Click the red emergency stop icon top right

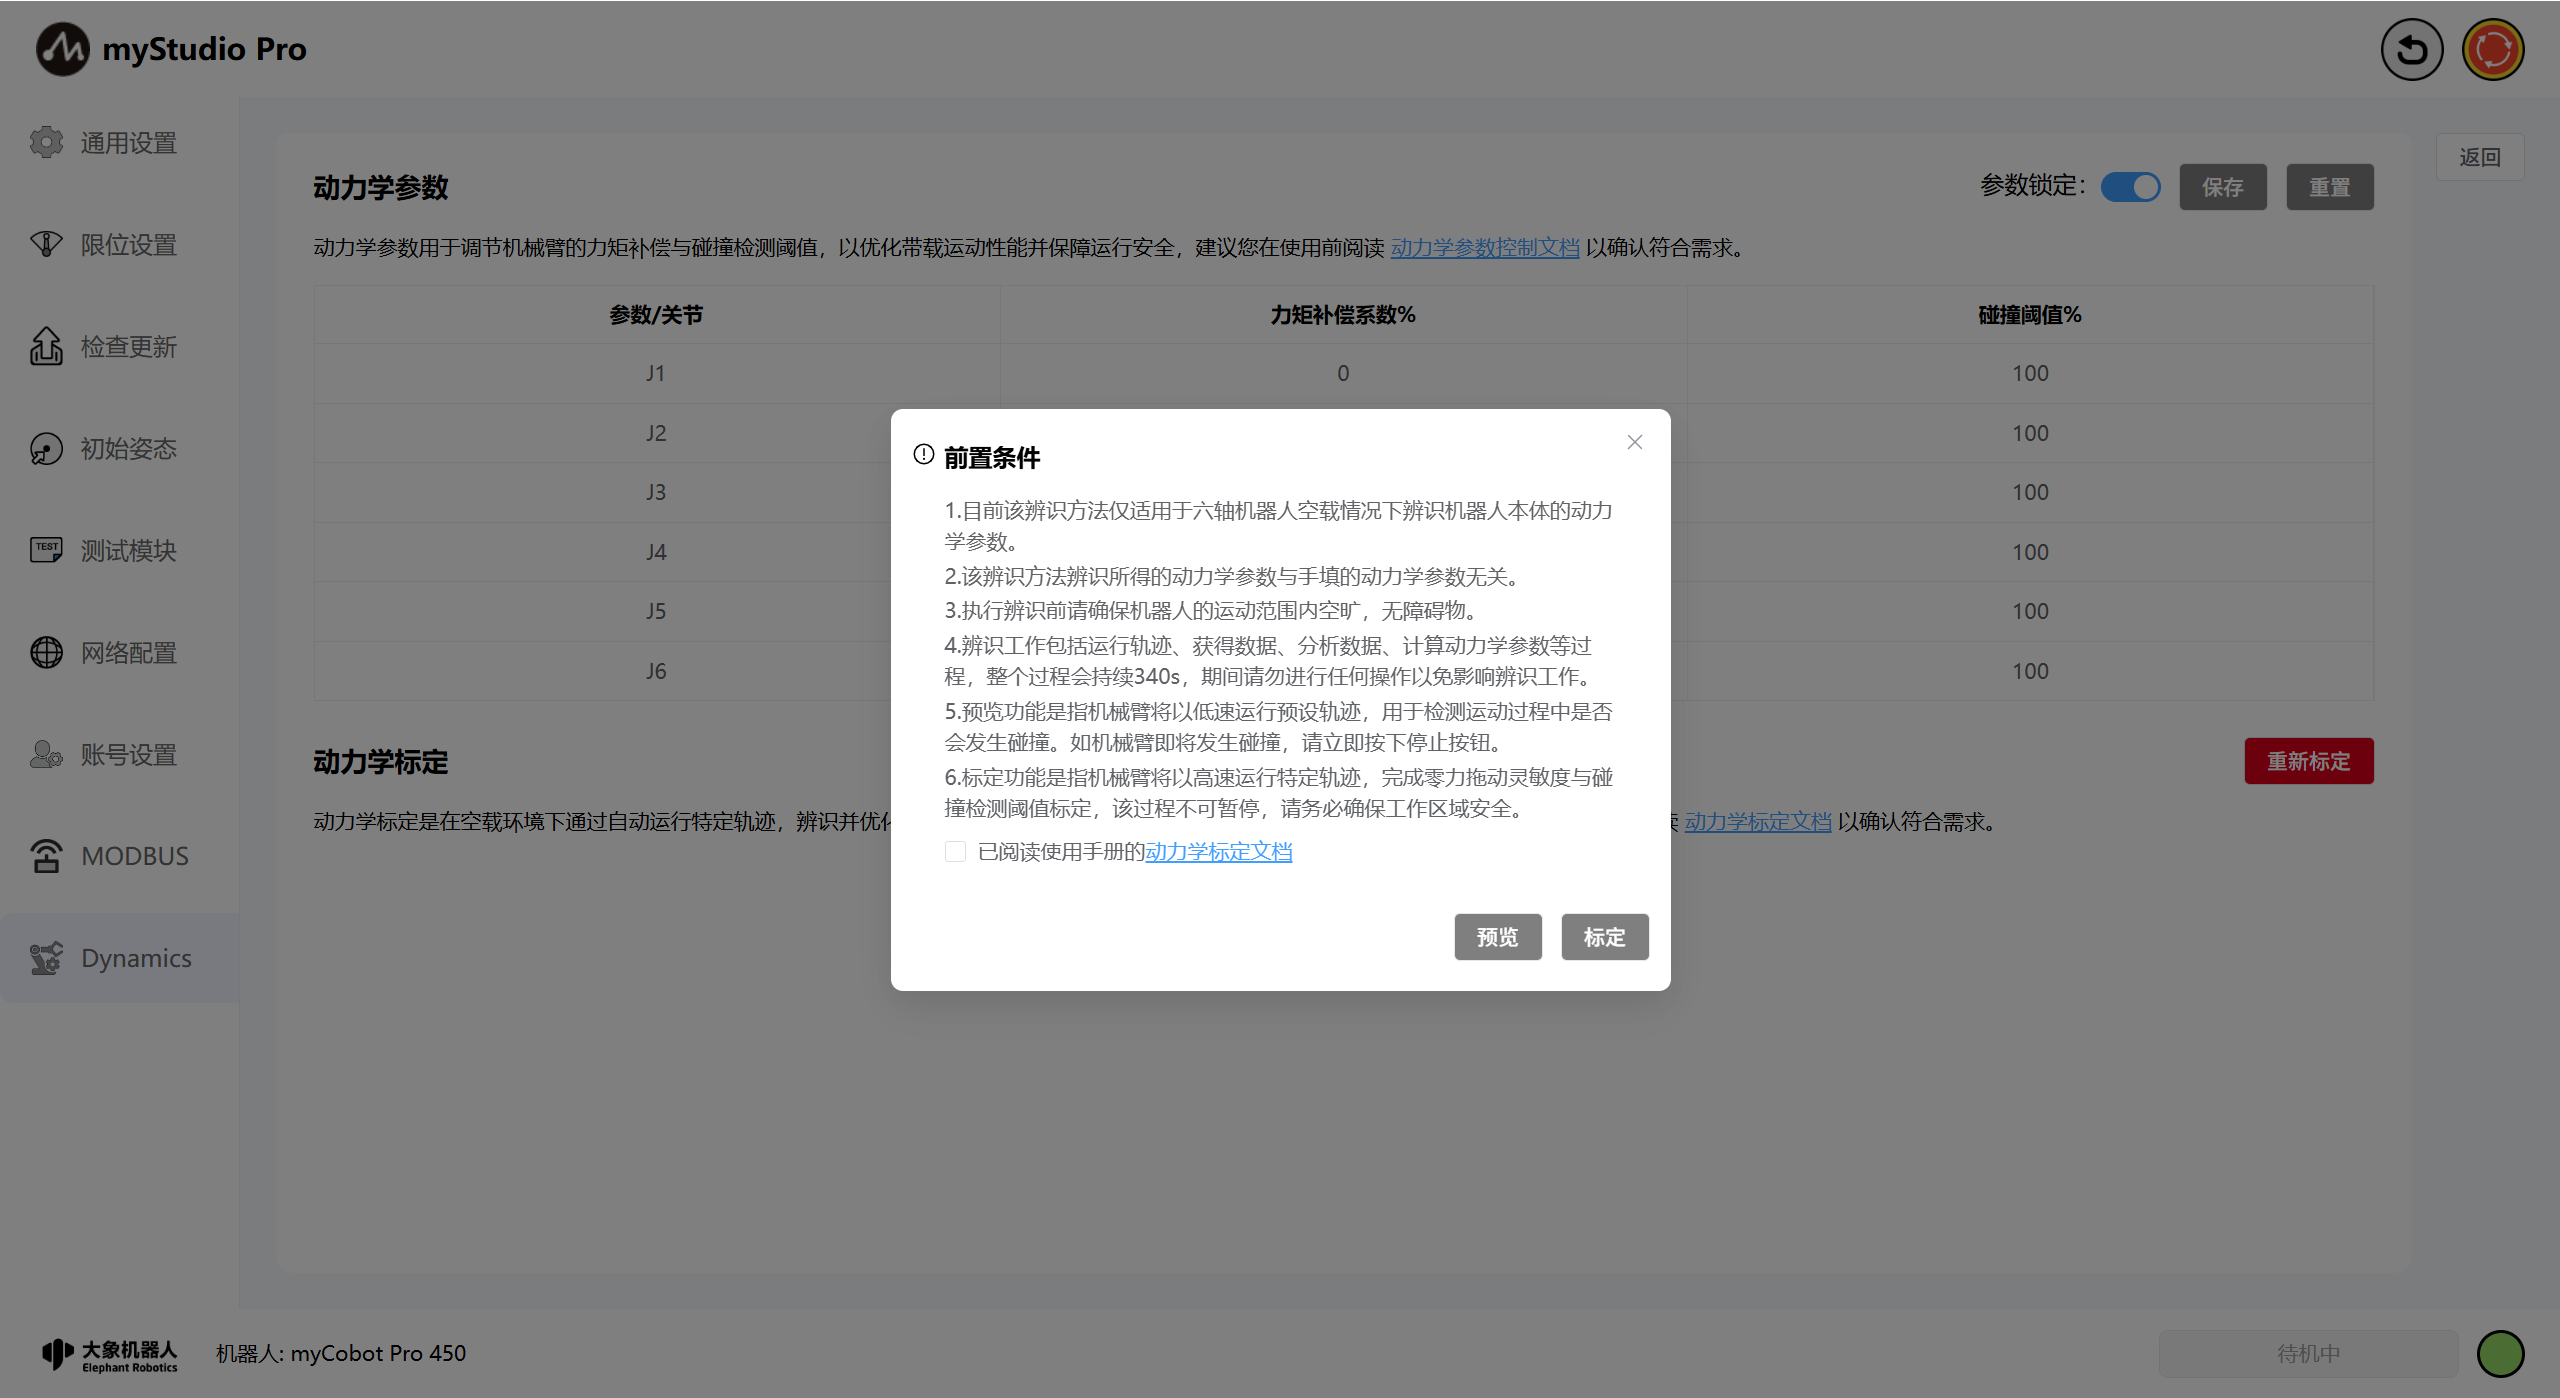2492,49
